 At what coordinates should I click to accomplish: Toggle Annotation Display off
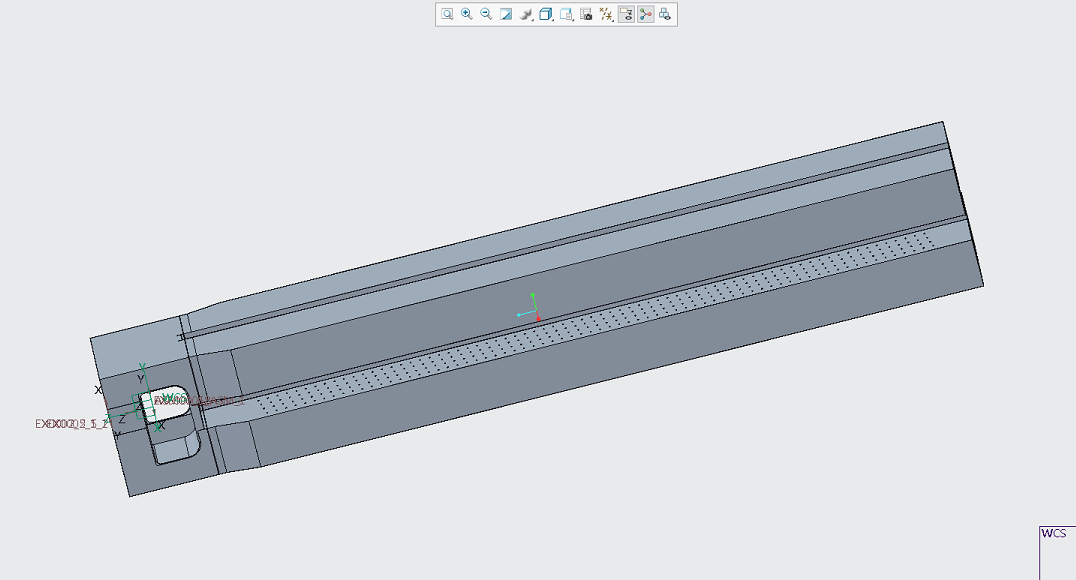coord(626,14)
